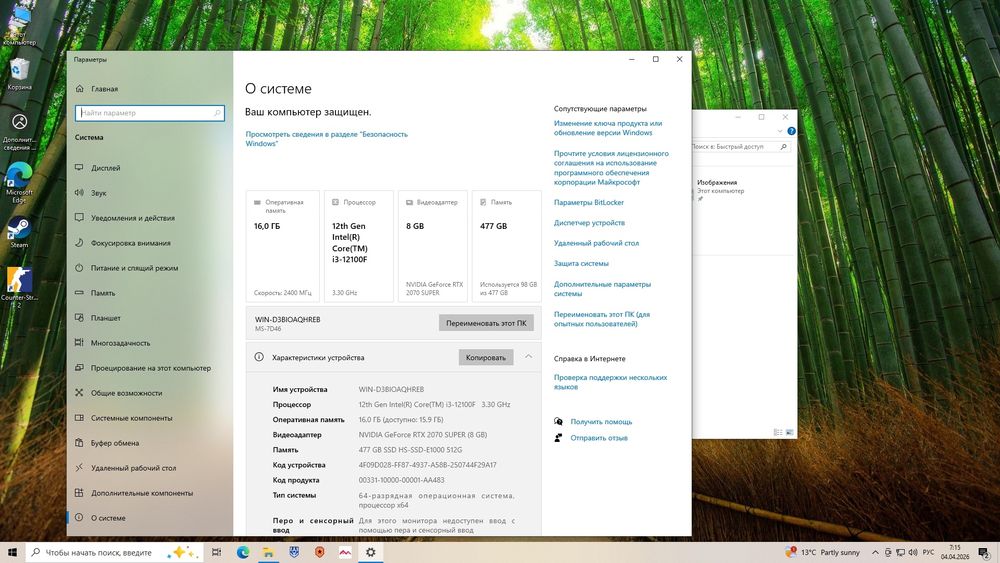Click rename PC for advanced users link

(x=601, y=319)
